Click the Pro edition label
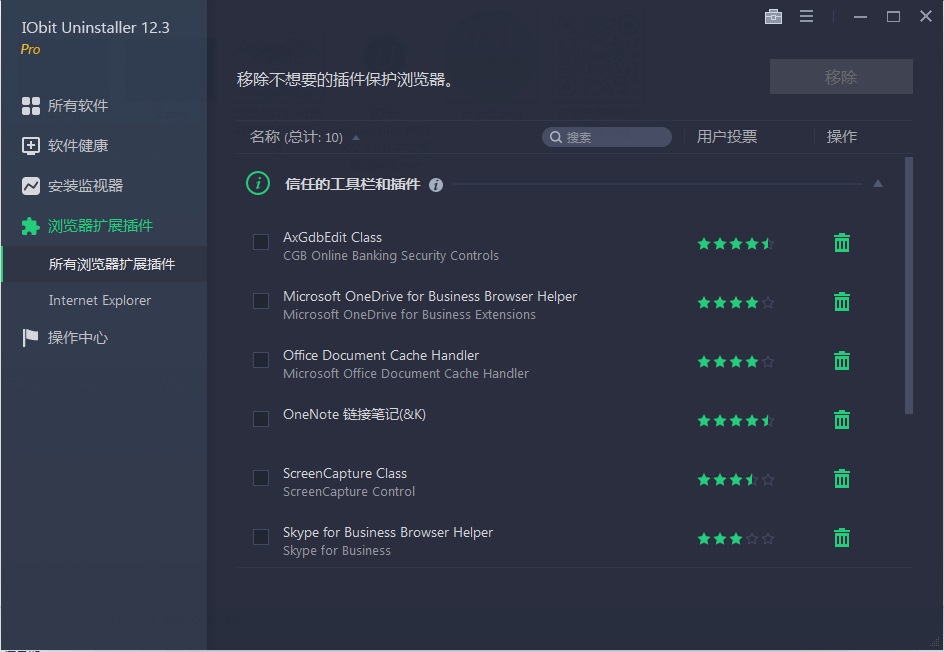The width and height of the screenshot is (944, 652). [x=30, y=49]
